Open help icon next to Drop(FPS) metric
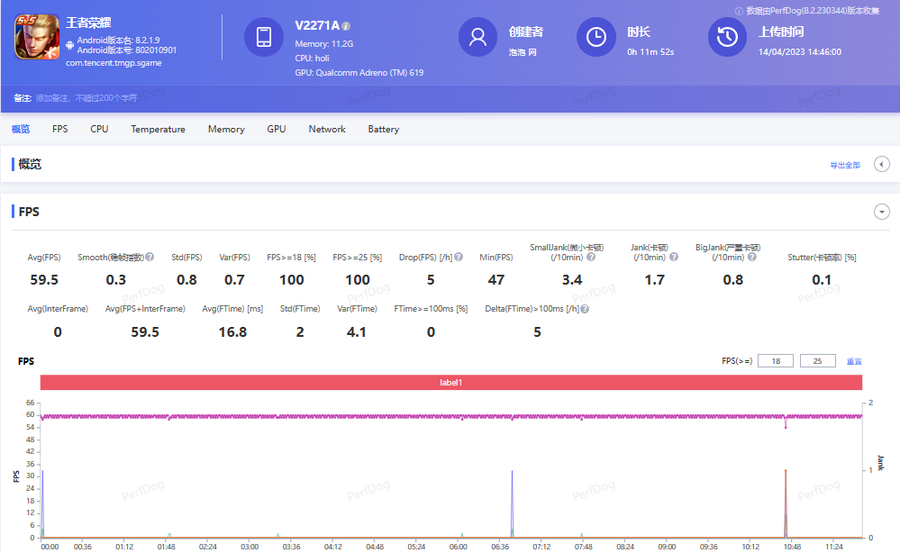Viewport: 900px width, 553px height. 459,257
